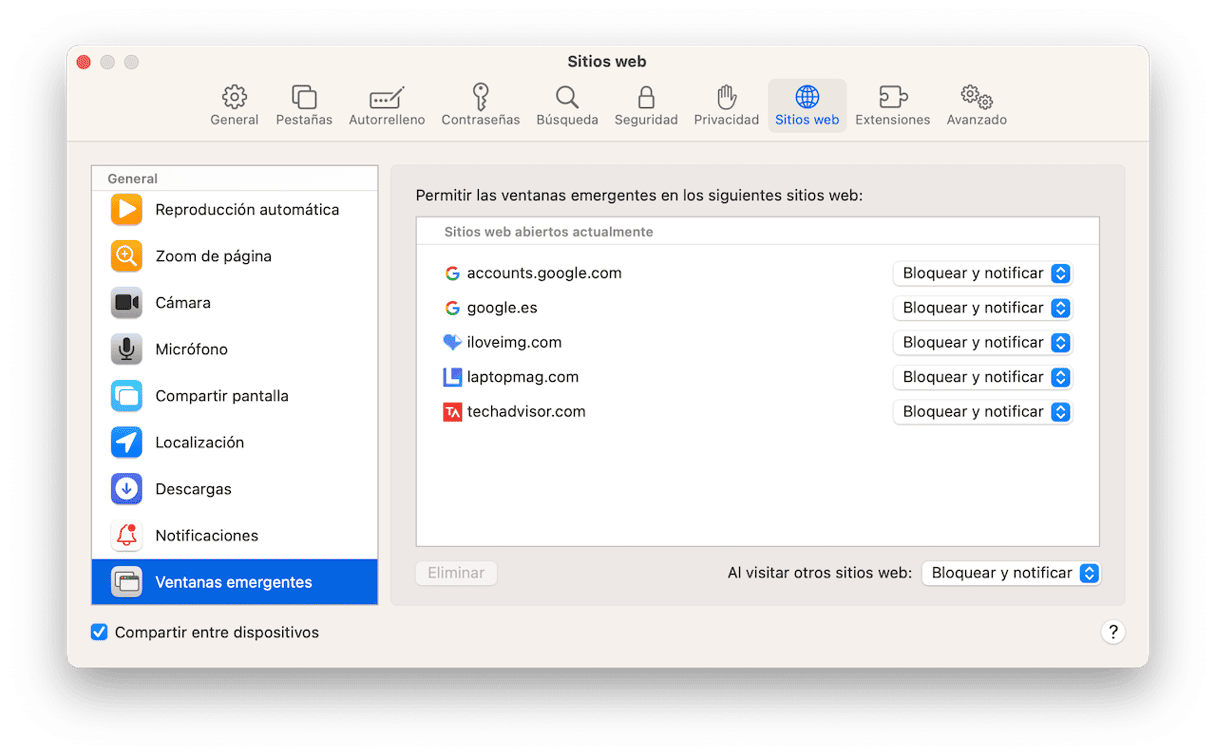Viewport: 1216px width, 756px height.
Task: Select Compartir pantalla in sidebar
Action: pyautogui.click(x=234, y=396)
